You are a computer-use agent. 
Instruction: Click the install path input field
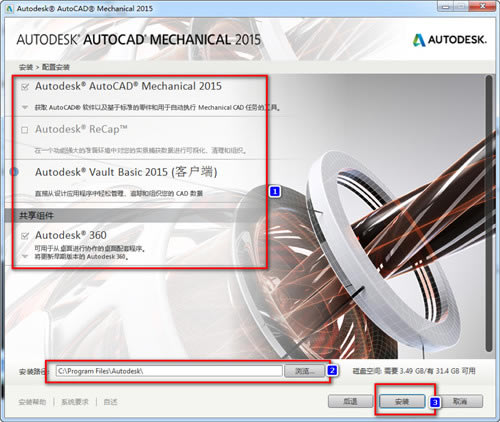coord(169,371)
